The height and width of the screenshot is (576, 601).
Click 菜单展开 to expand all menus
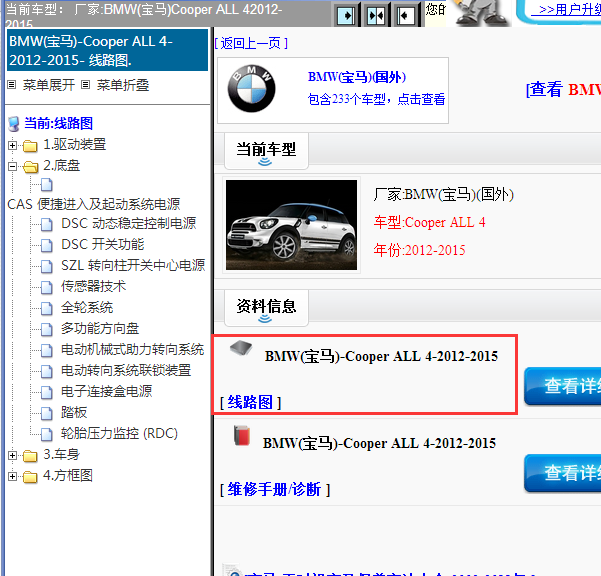tap(48, 85)
